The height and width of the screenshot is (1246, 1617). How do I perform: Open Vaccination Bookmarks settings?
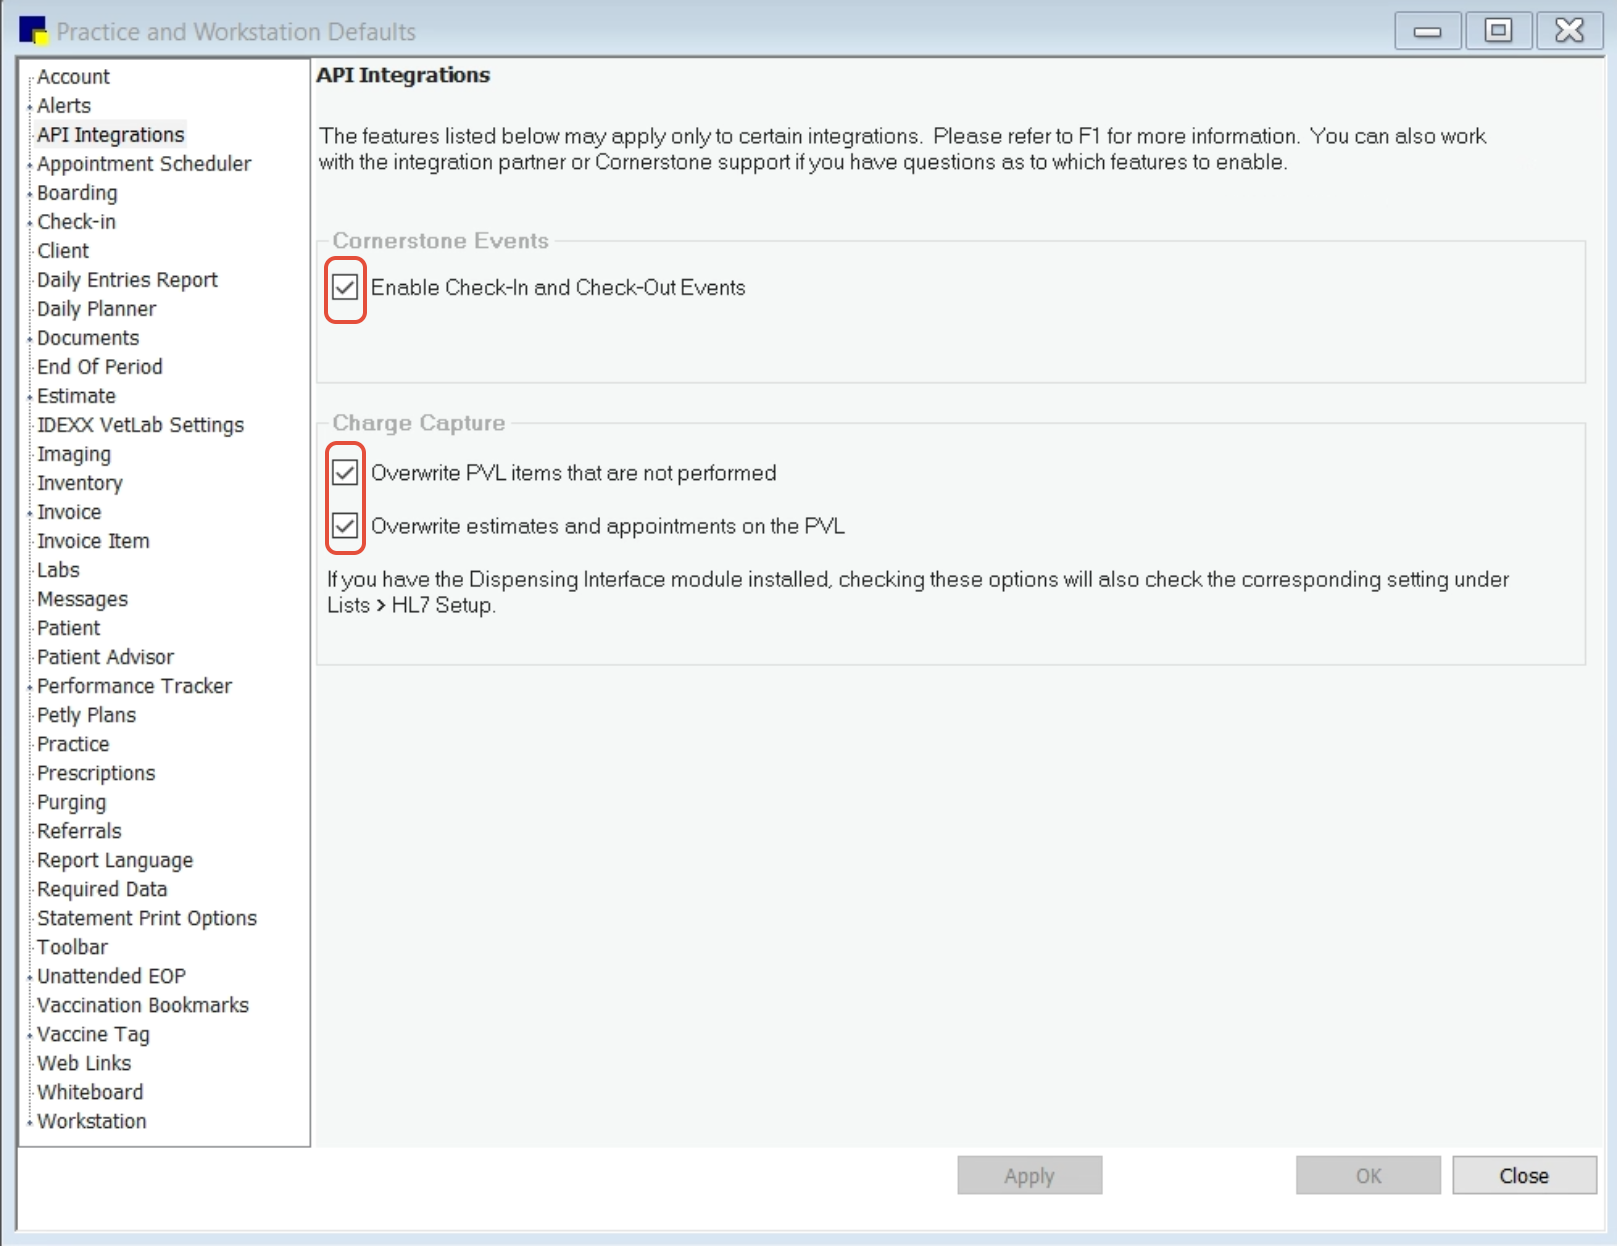pos(143,1005)
